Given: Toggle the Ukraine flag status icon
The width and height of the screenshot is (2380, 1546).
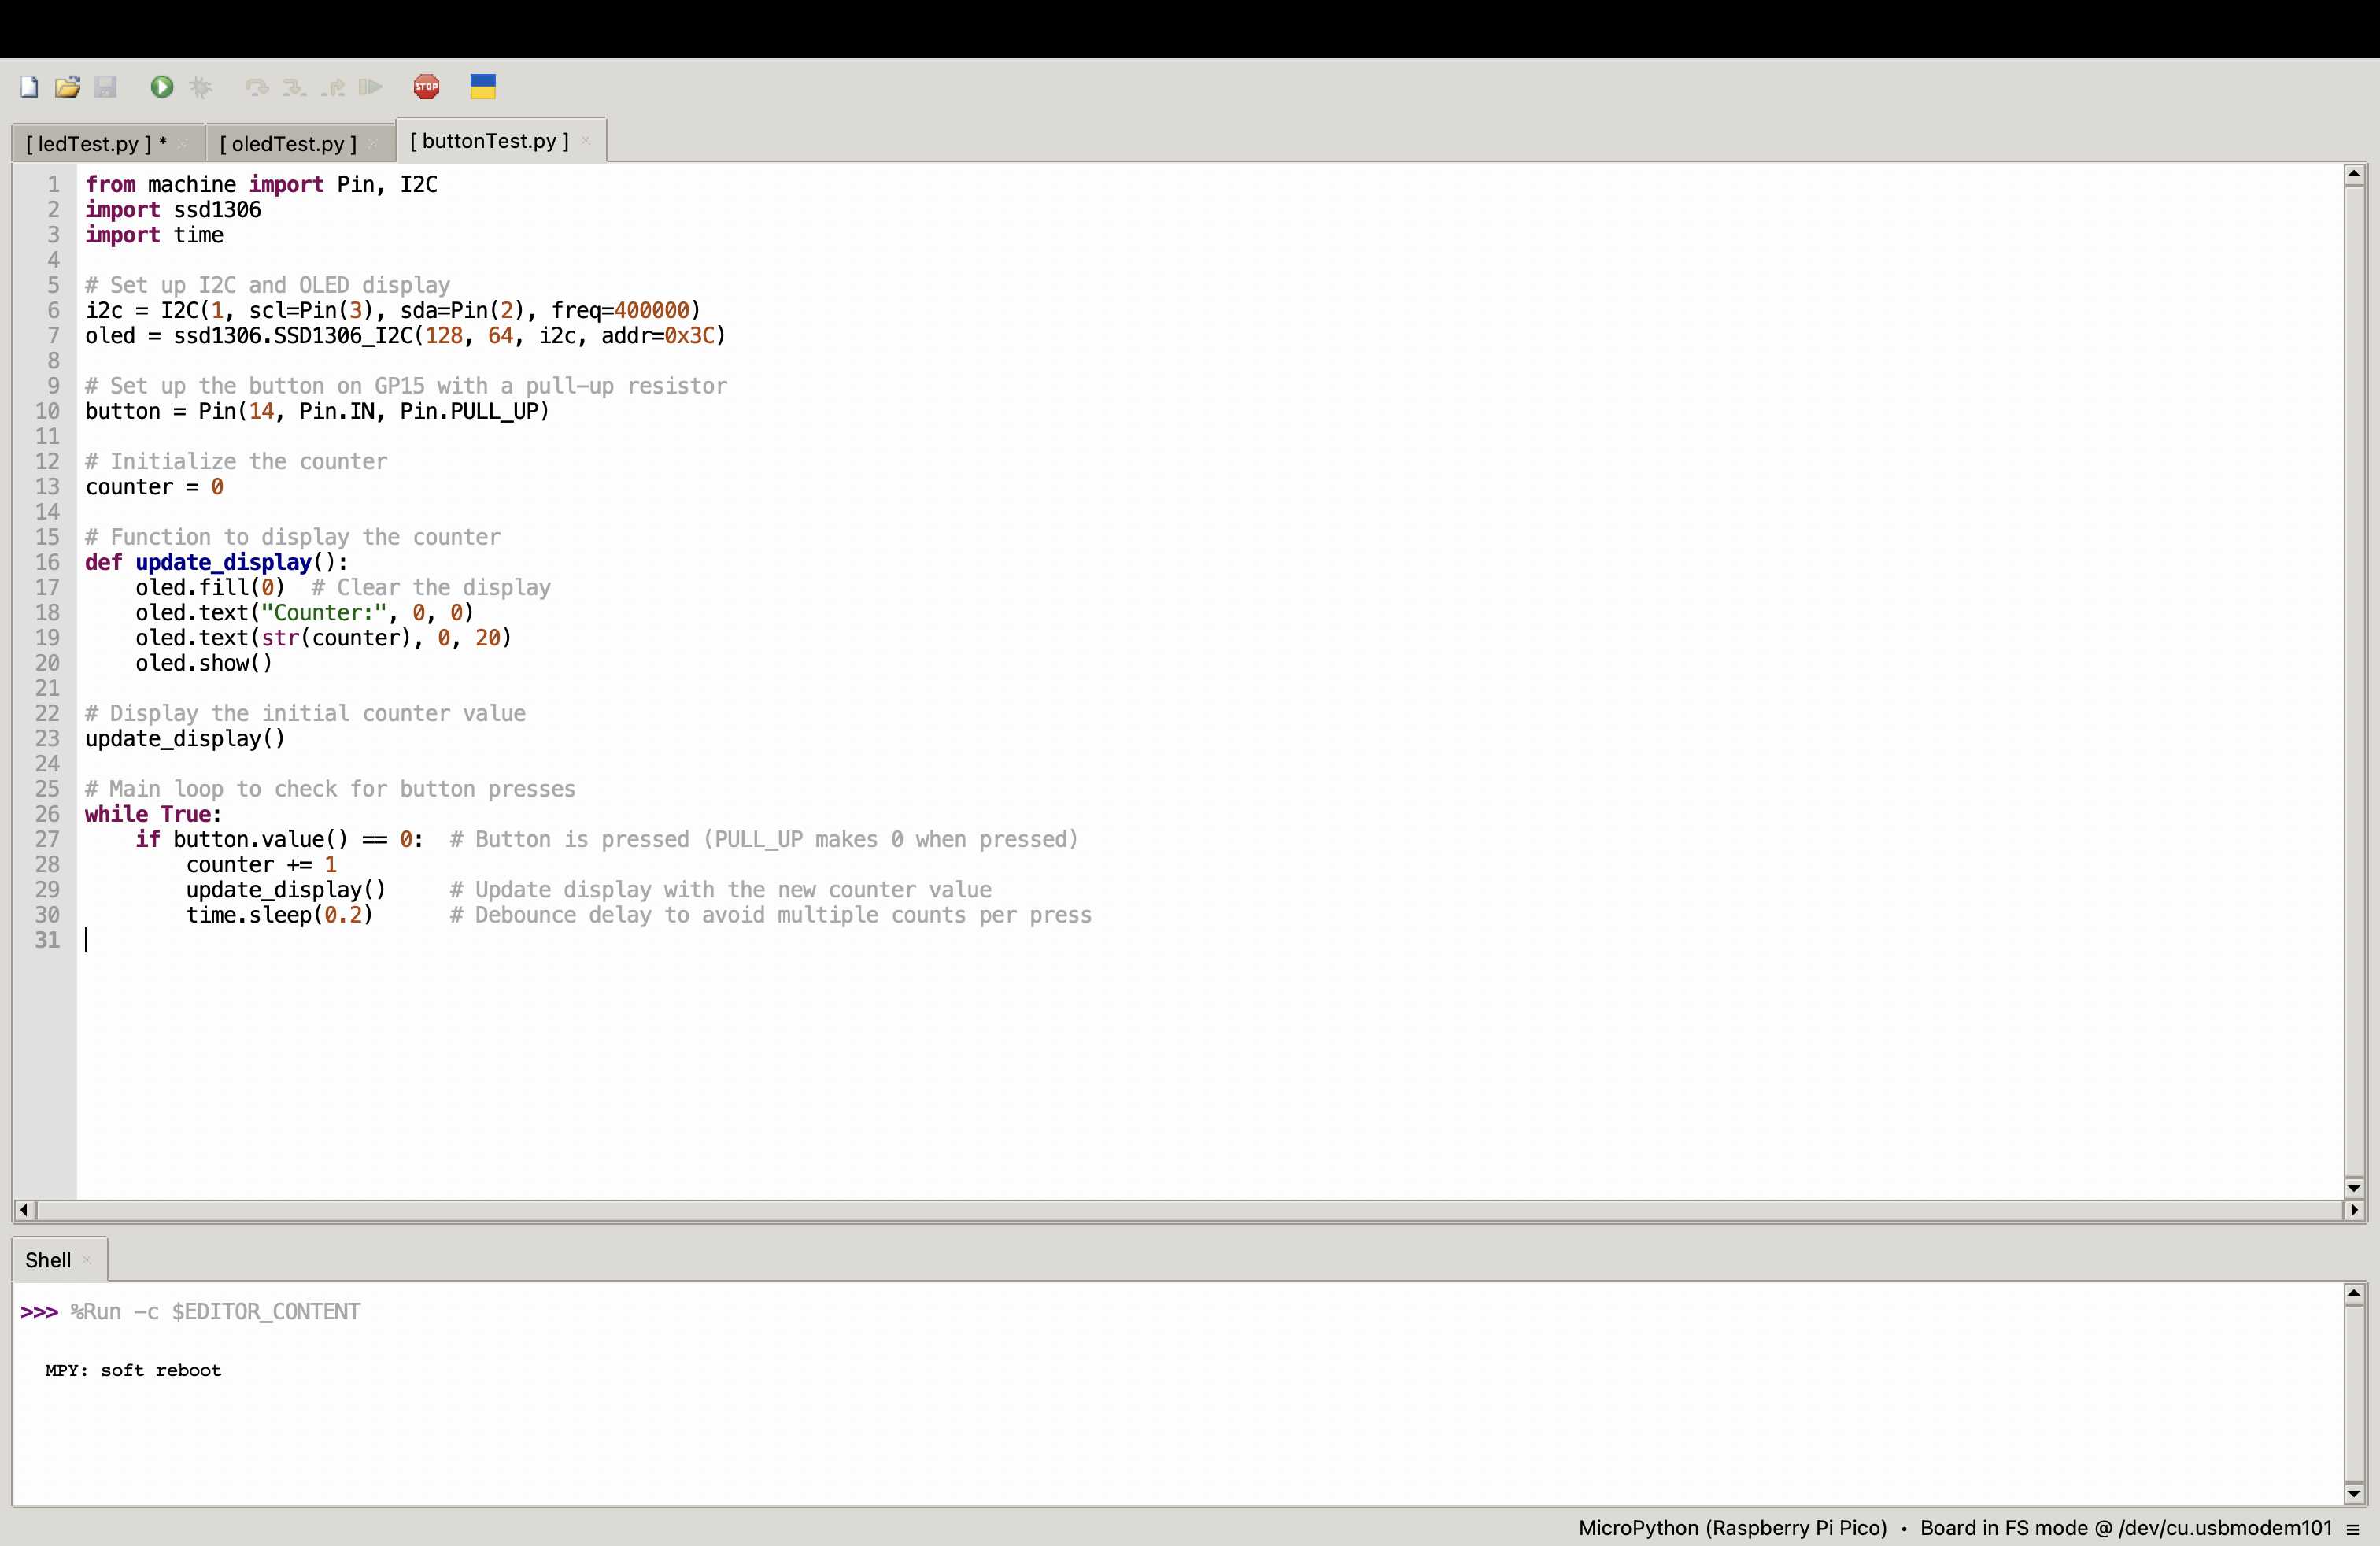Looking at the screenshot, I should (482, 85).
